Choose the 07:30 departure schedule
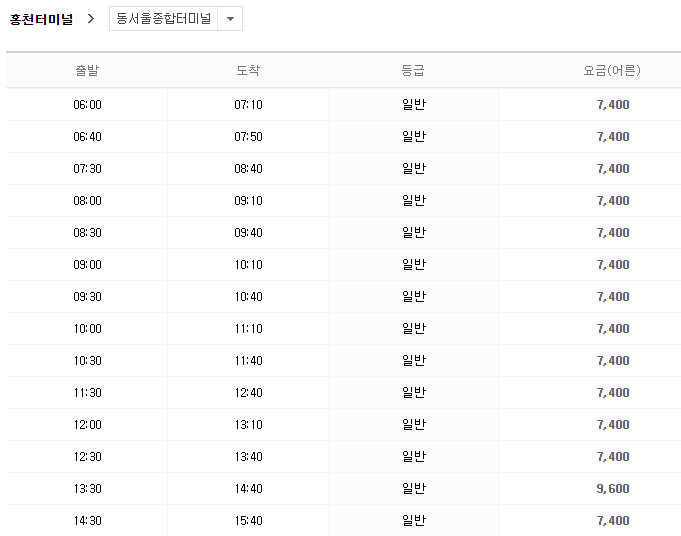The width and height of the screenshot is (681, 536). click(x=87, y=169)
